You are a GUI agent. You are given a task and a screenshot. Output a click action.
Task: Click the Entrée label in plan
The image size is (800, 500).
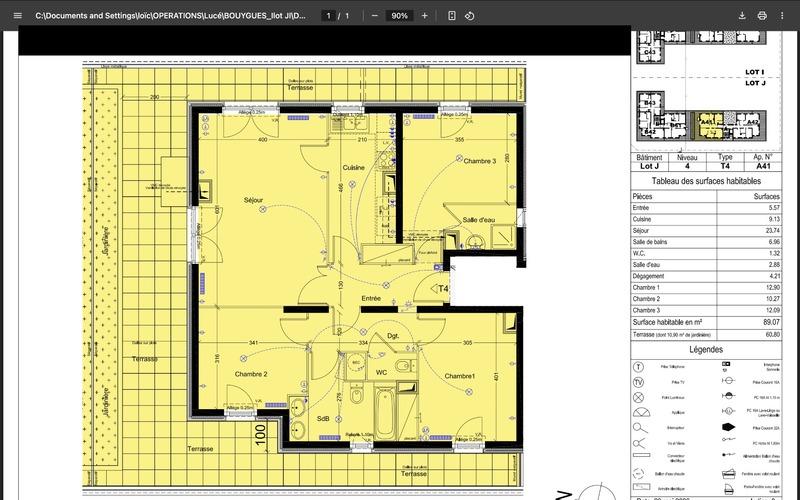click(370, 298)
